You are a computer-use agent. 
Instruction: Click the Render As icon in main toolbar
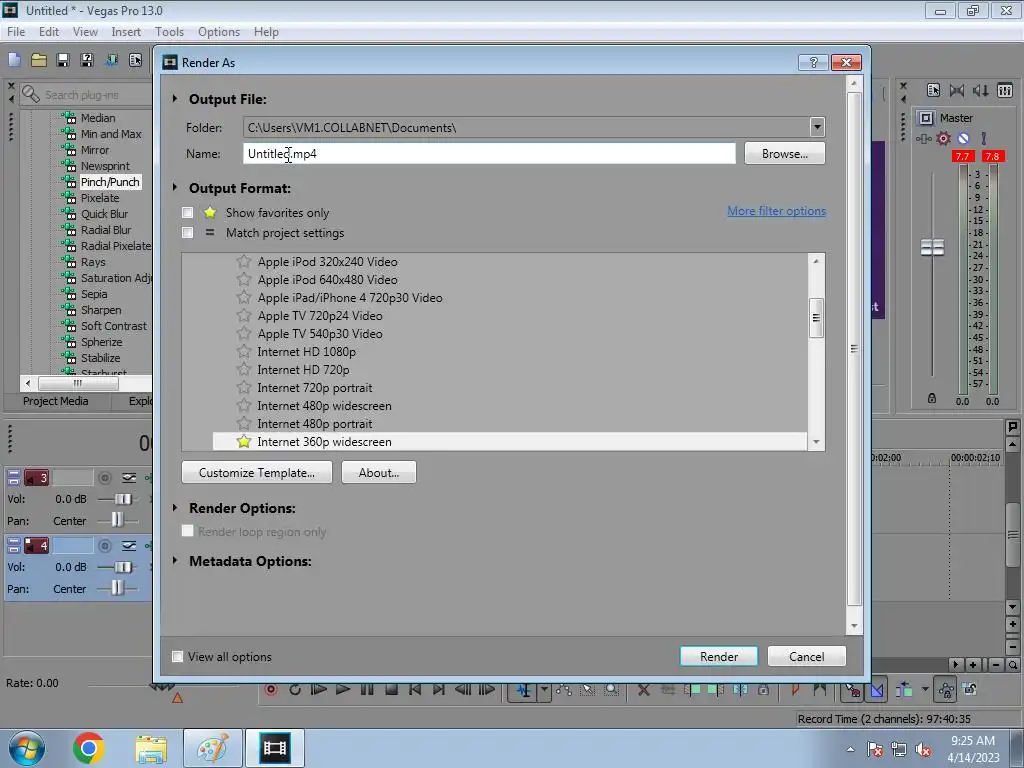111,60
